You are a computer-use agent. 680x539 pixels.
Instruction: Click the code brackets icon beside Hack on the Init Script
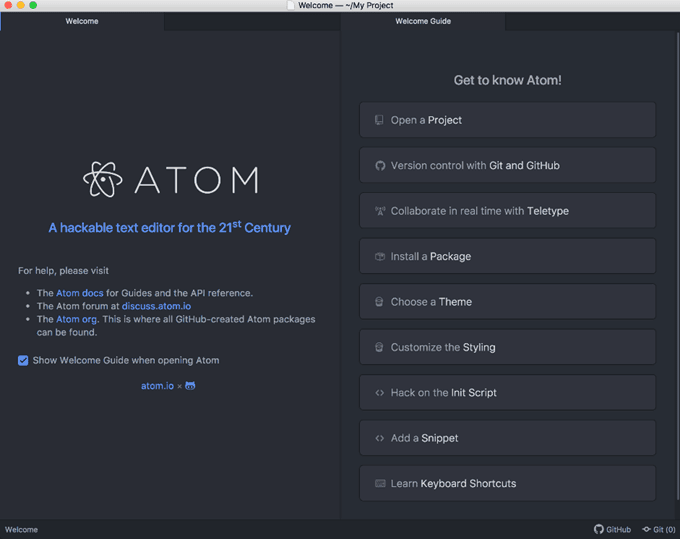[379, 393]
